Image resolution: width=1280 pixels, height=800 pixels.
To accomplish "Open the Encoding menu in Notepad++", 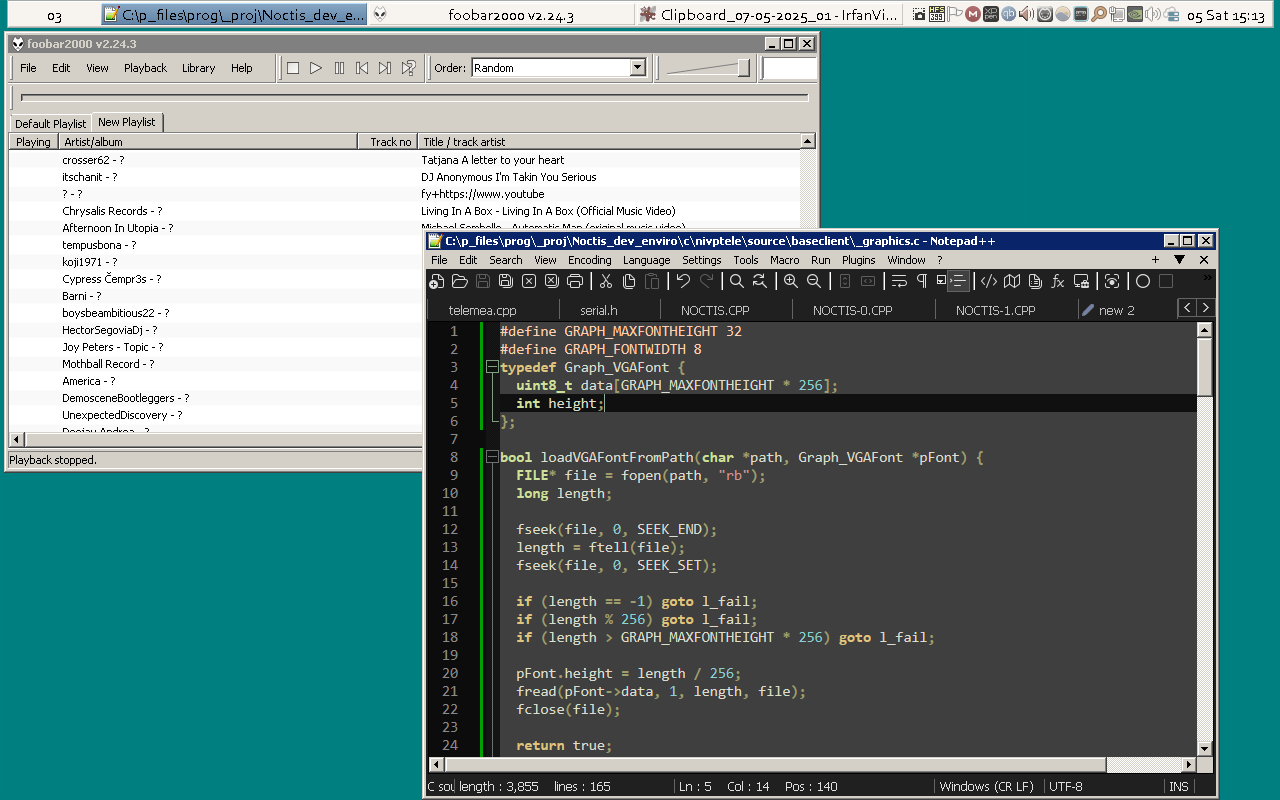I will [590, 260].
